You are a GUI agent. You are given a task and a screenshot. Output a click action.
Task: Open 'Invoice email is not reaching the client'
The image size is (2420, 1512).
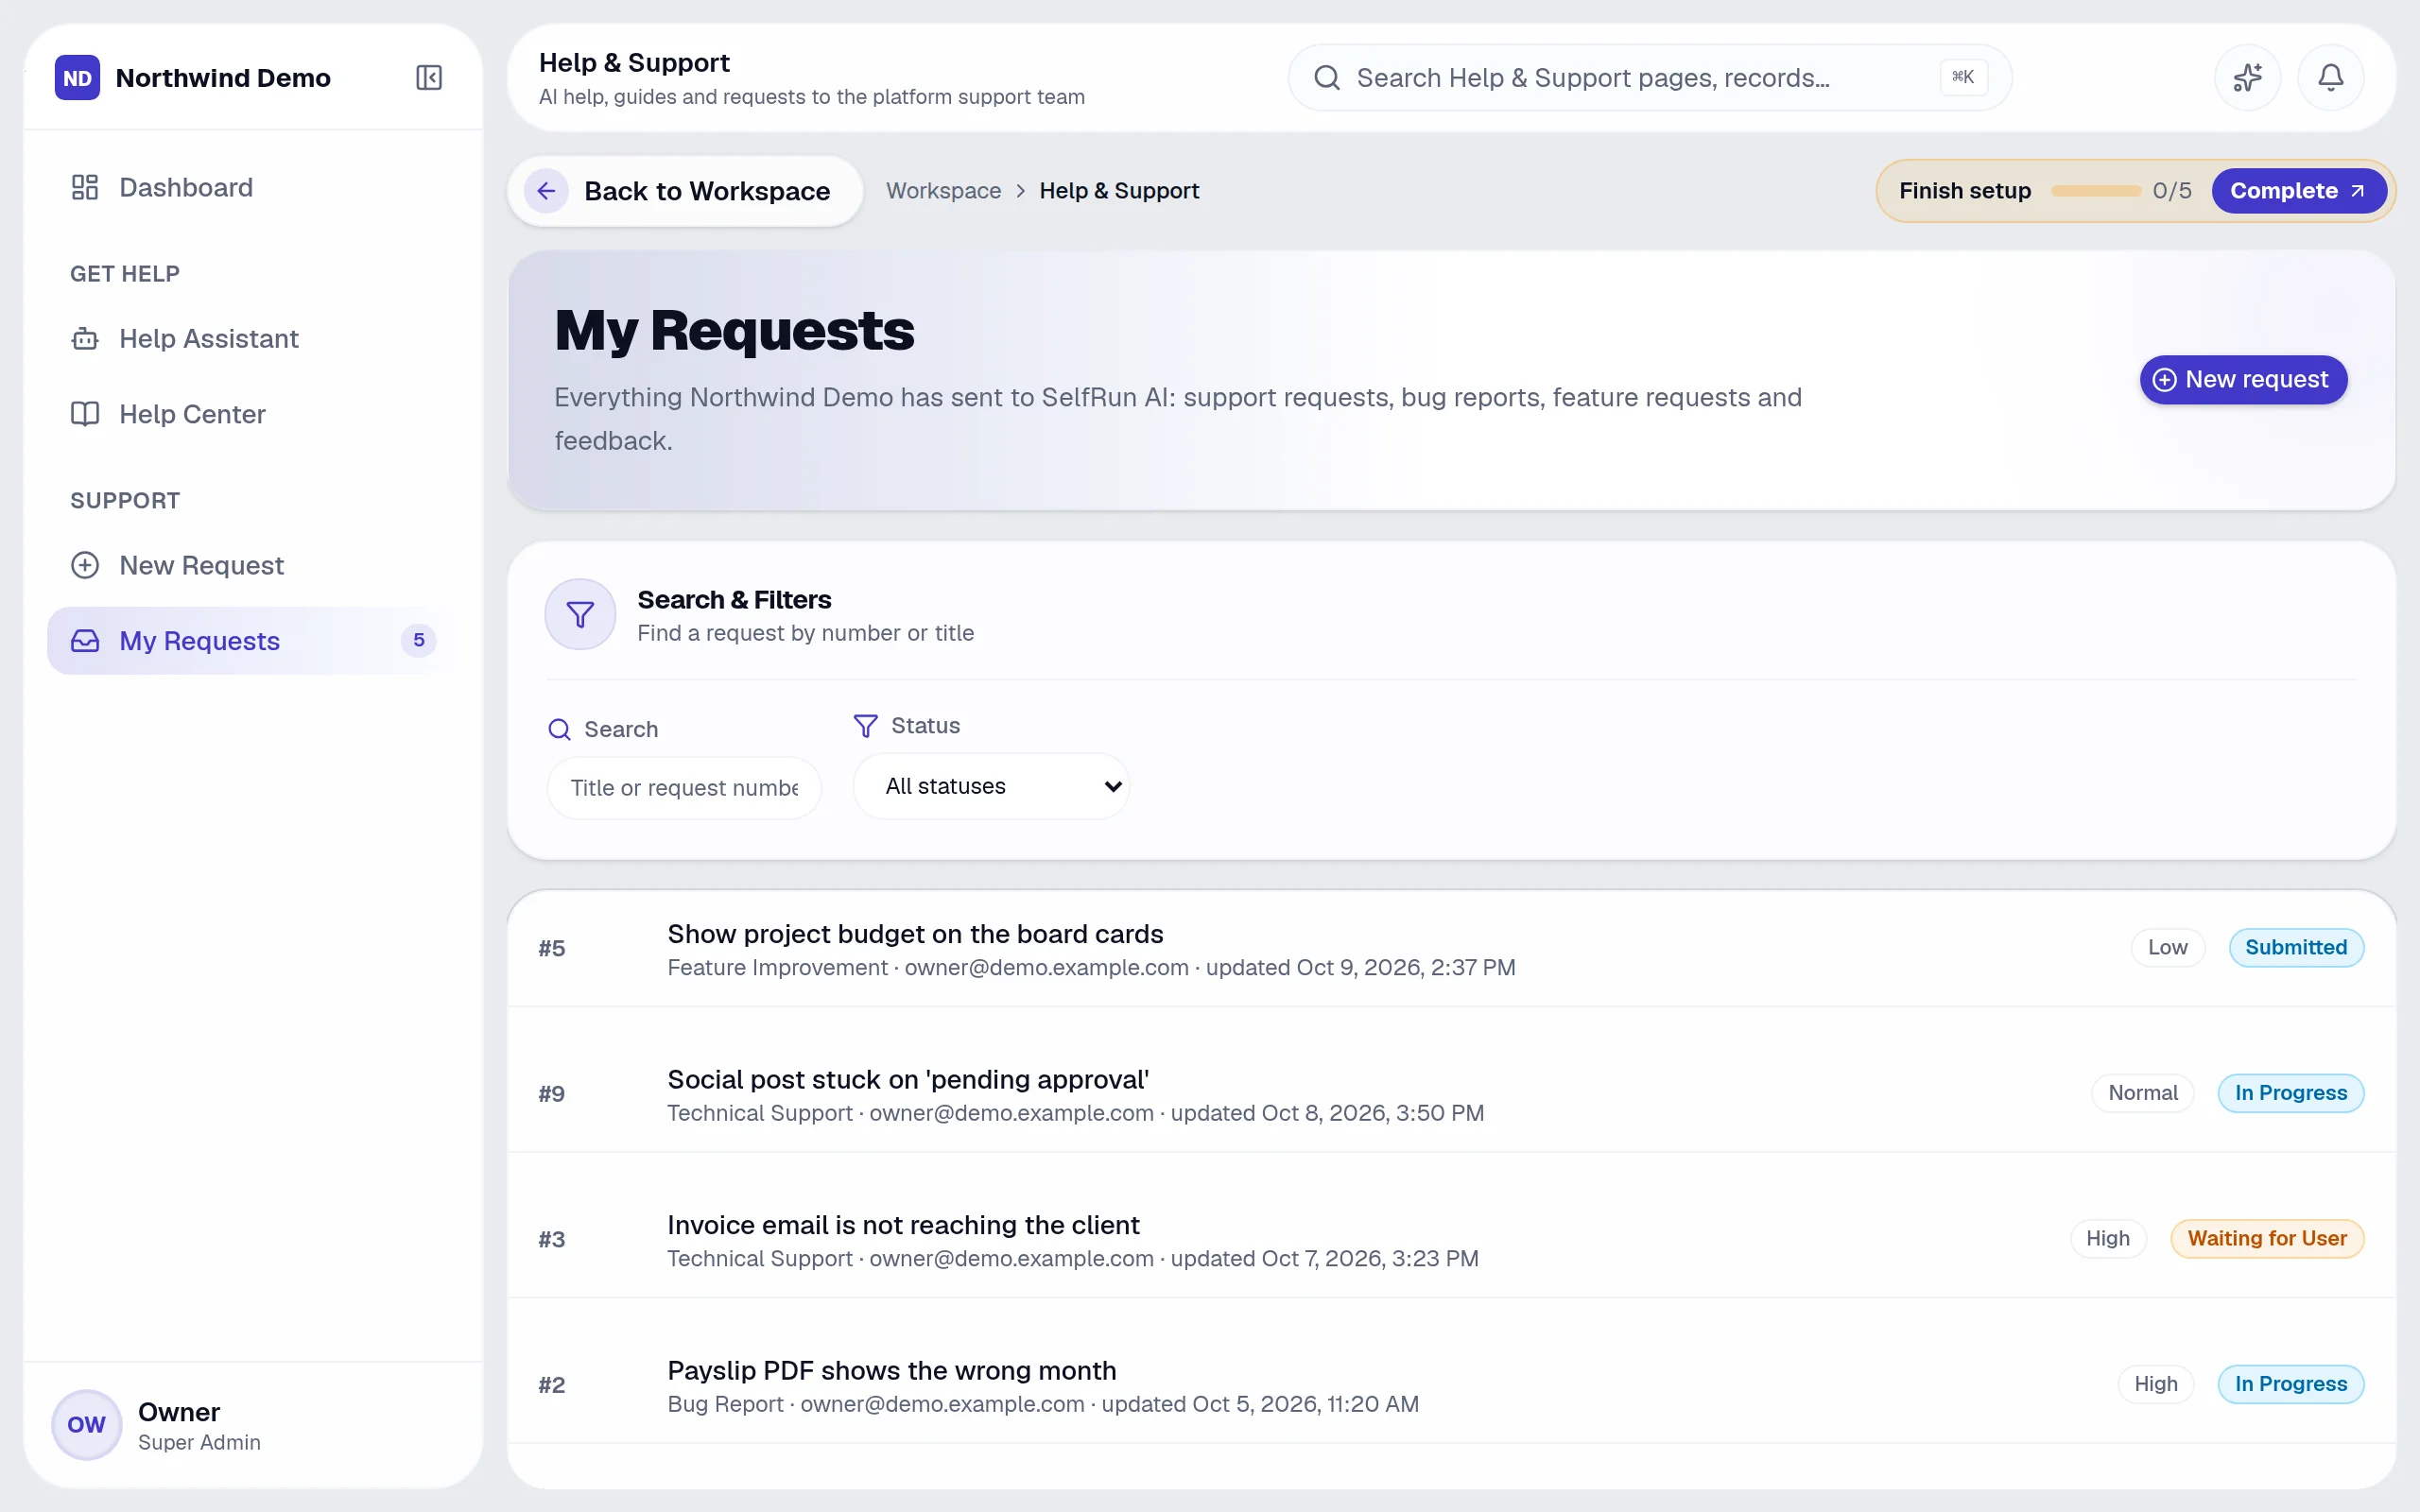click(1452, 1240)
